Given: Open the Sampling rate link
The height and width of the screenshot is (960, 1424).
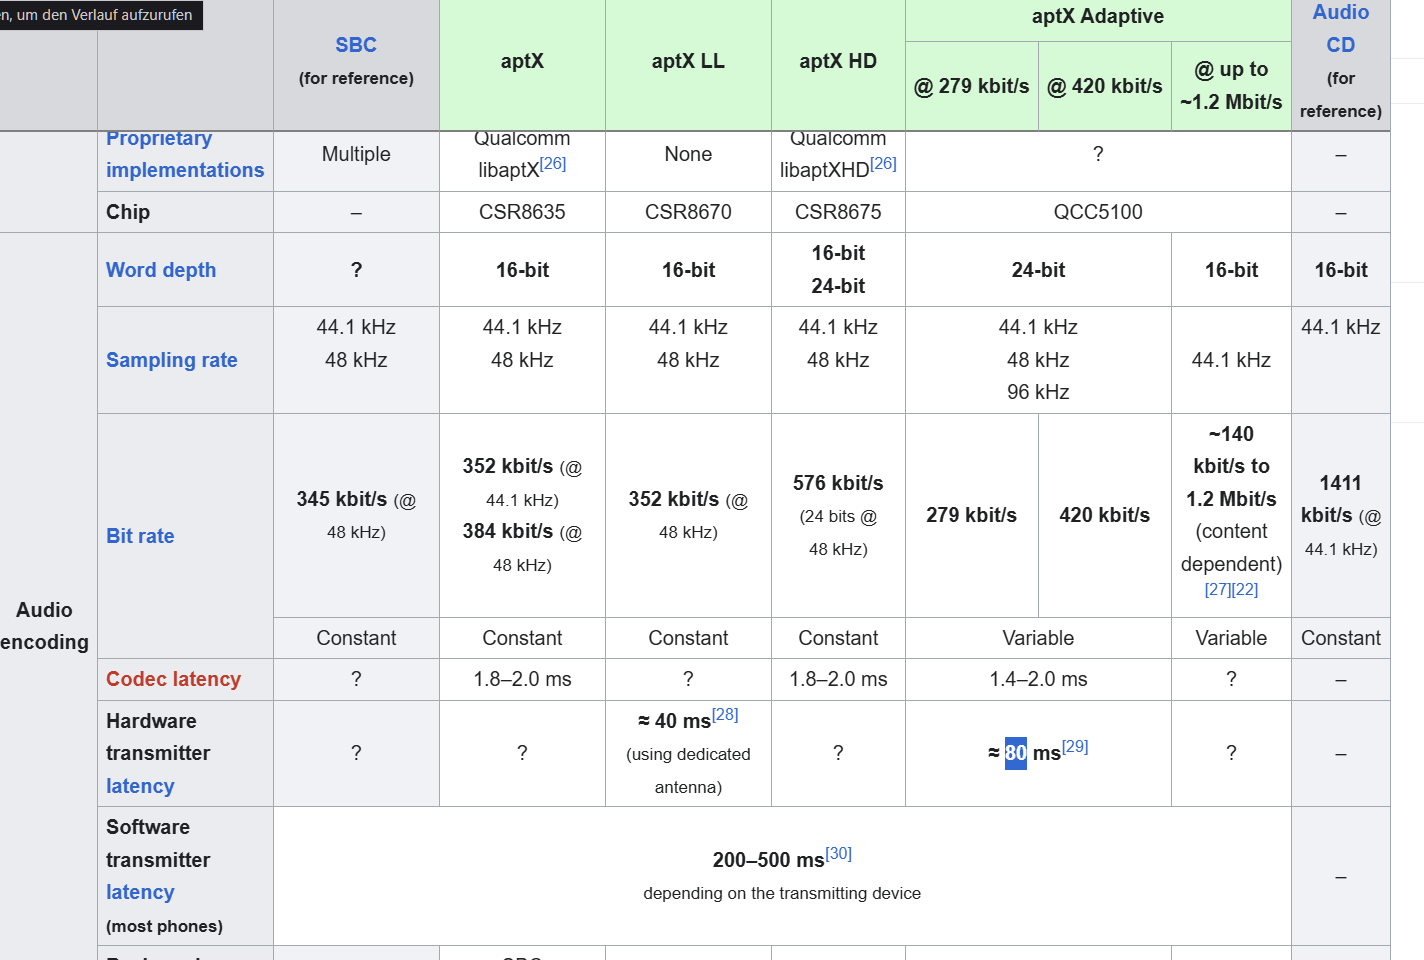Looking at the screenshot, I should (x=172, y=360).
